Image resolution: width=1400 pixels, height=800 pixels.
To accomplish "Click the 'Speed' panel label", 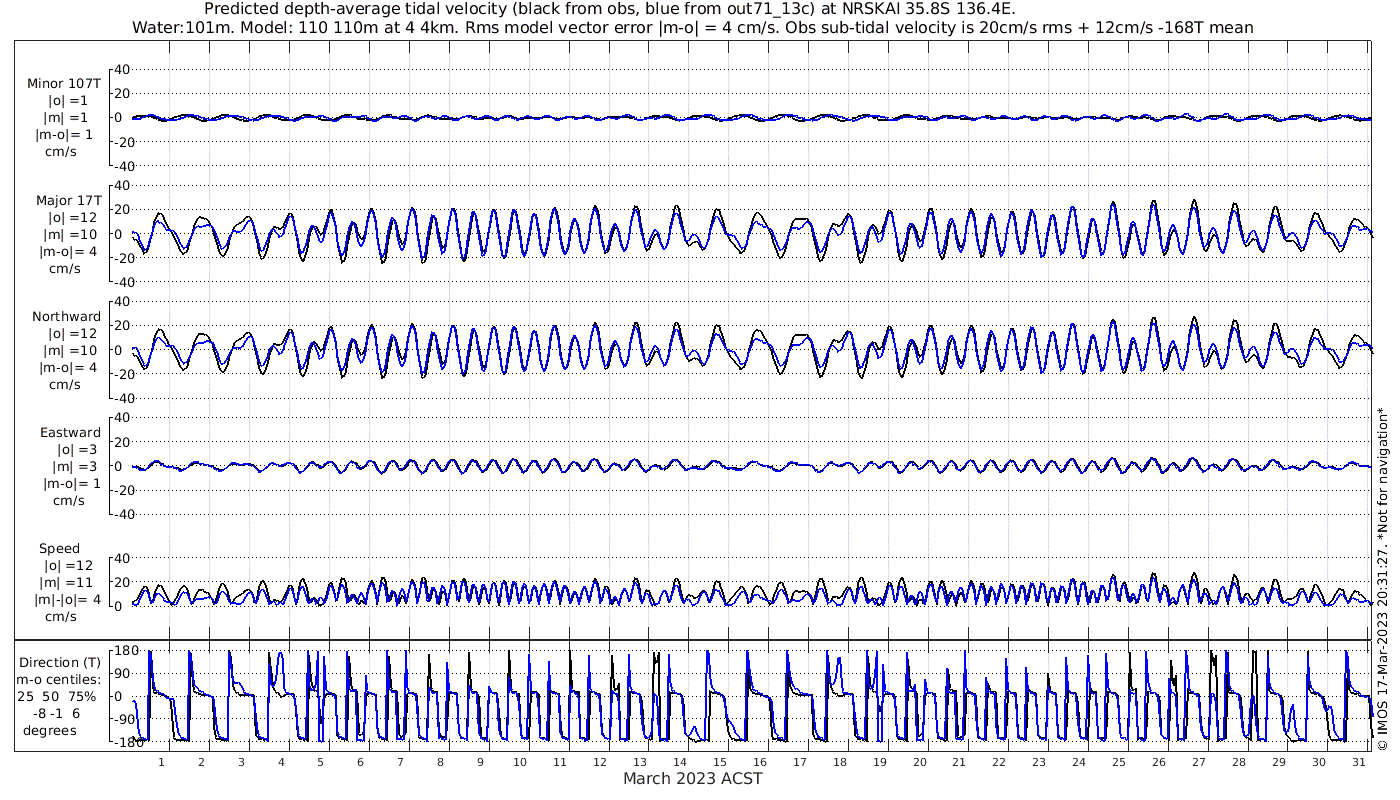I will pos(60,549).
